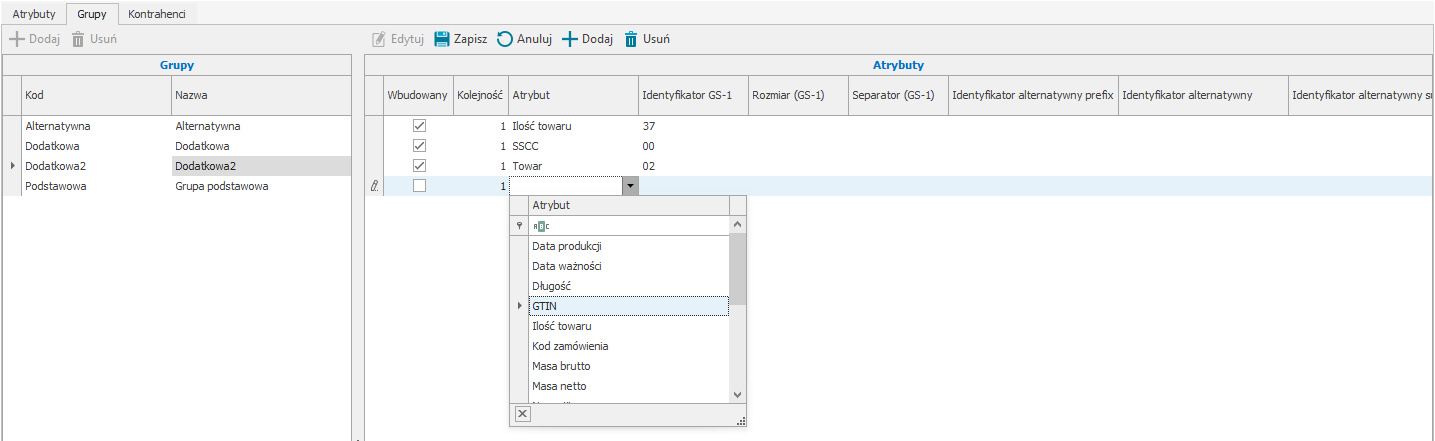The image size is (1435, 441).
Task: Click the GS-1 identifier cell with value 00
Action: pyautogui.click(x=693, y=146)
